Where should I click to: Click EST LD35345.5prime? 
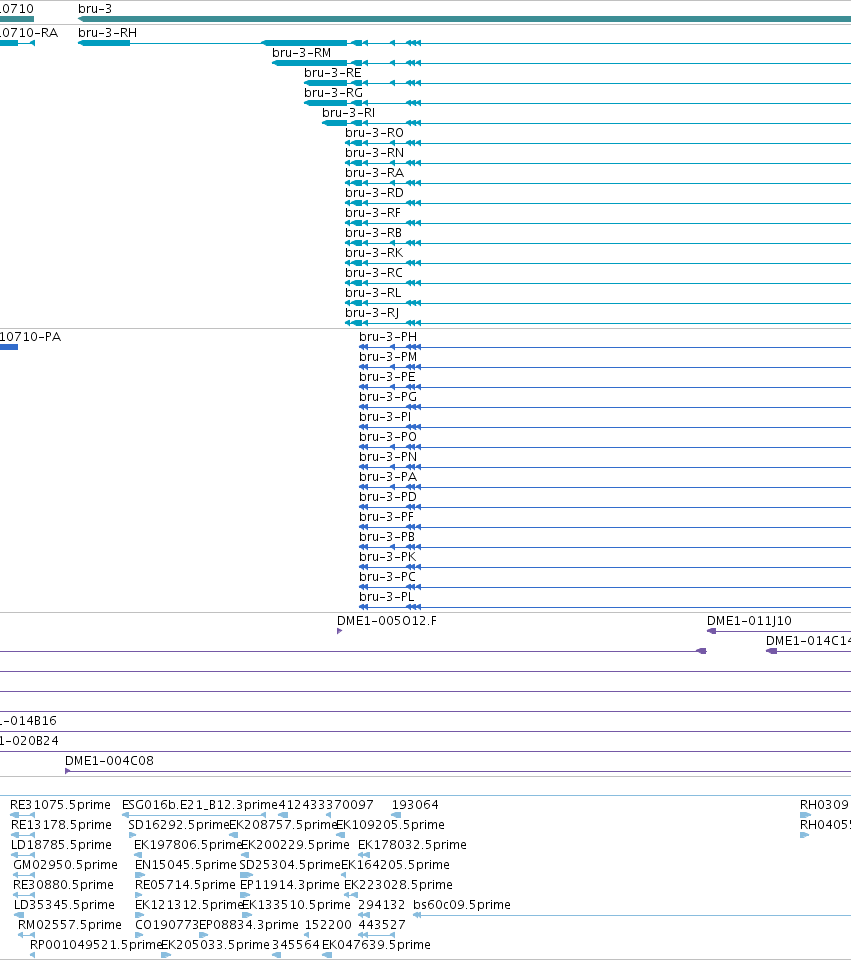point(64,905)
